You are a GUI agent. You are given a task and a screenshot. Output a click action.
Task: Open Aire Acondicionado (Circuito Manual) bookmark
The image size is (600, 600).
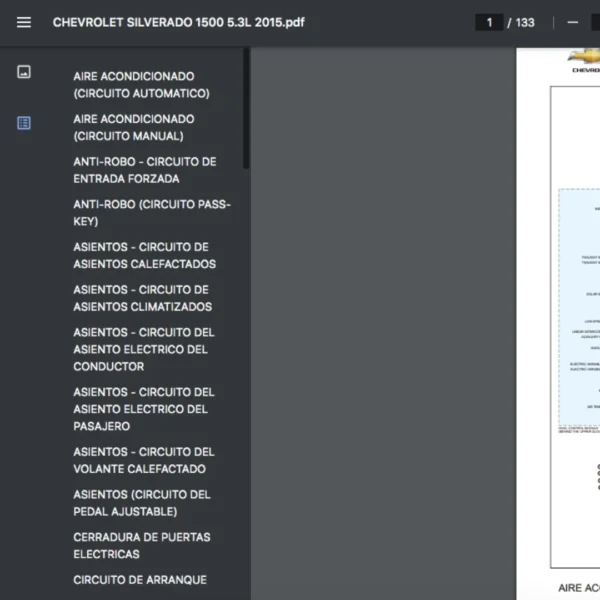pos(134,127)
